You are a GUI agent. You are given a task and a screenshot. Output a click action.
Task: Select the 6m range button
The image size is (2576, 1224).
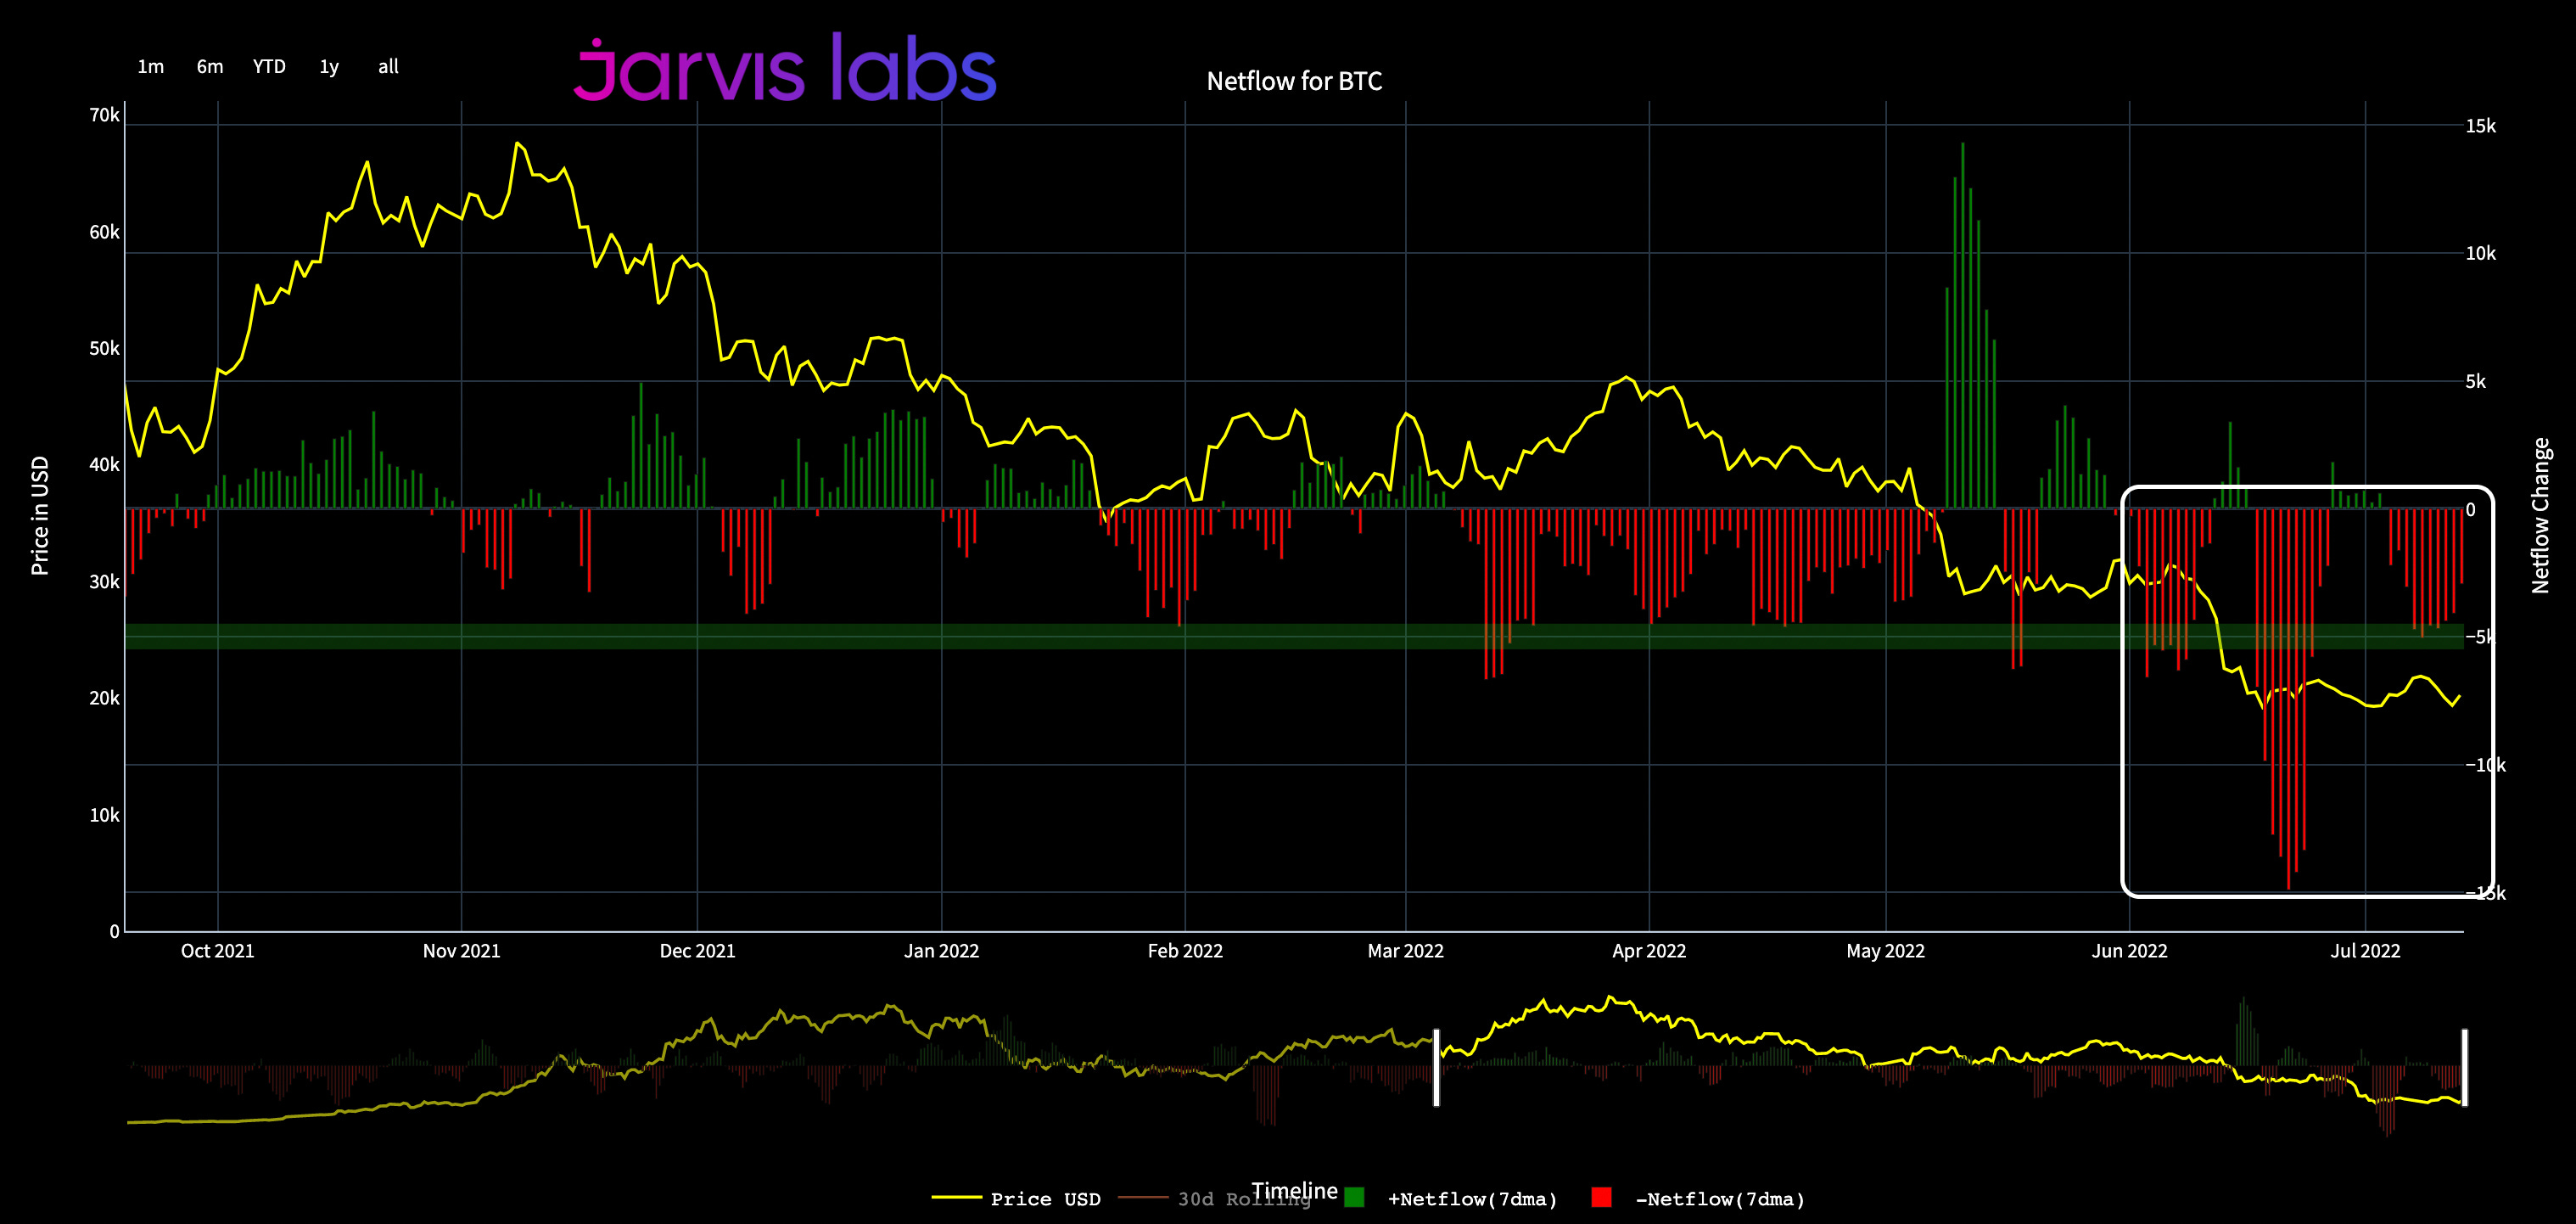pos(210,67)
